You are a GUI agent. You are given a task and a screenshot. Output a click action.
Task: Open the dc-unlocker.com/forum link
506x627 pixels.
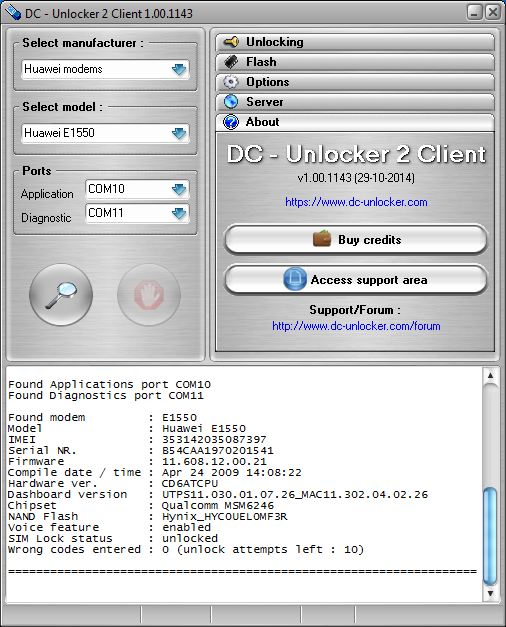356,326
